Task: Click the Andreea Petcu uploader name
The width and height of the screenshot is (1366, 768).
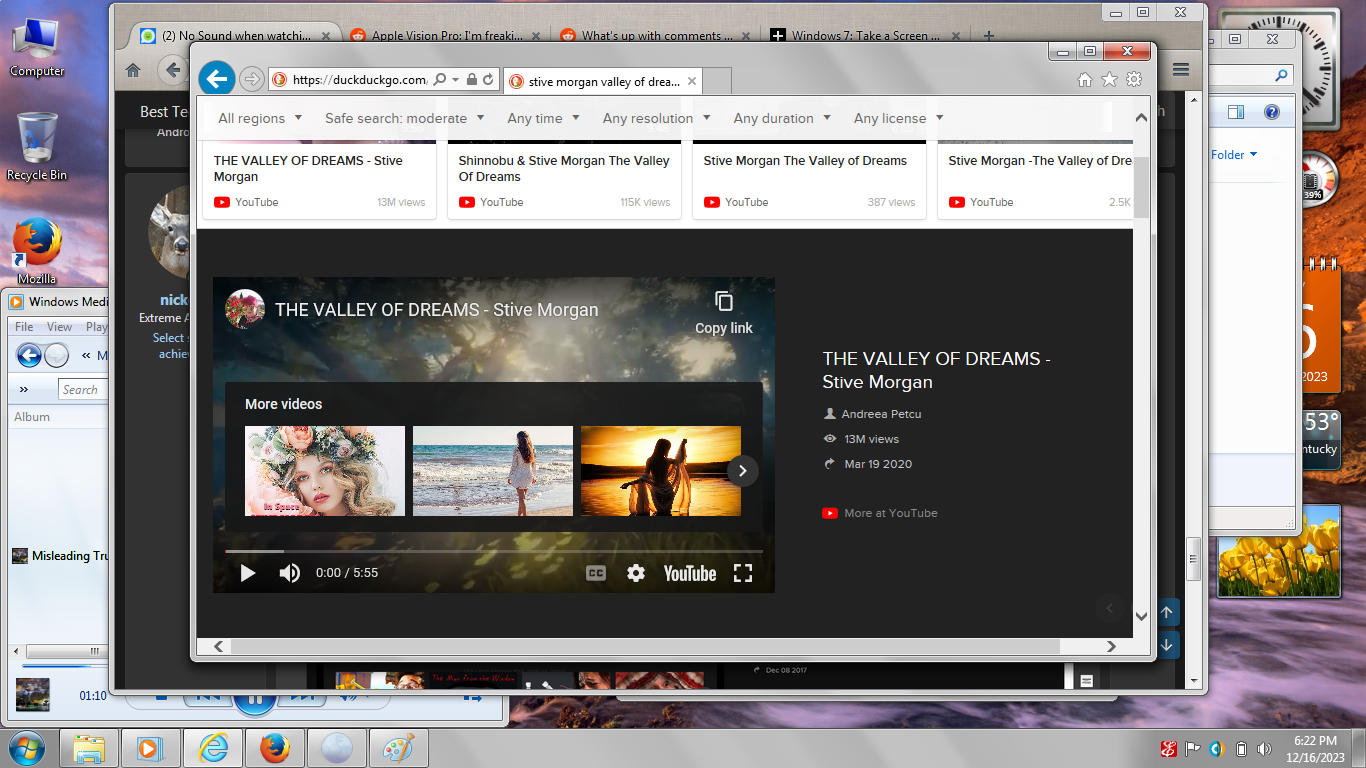Action: coord(880,414)
